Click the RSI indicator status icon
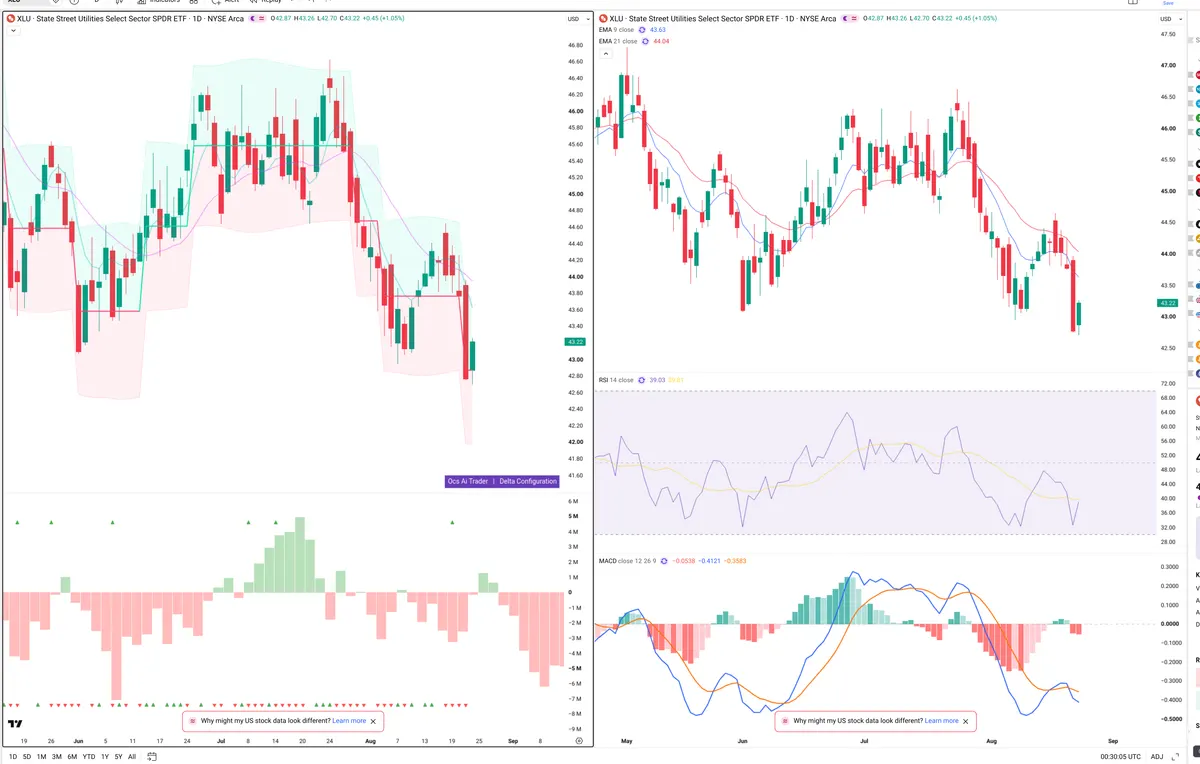Viewport: 1200px width, 764px height. pos(642,380)
